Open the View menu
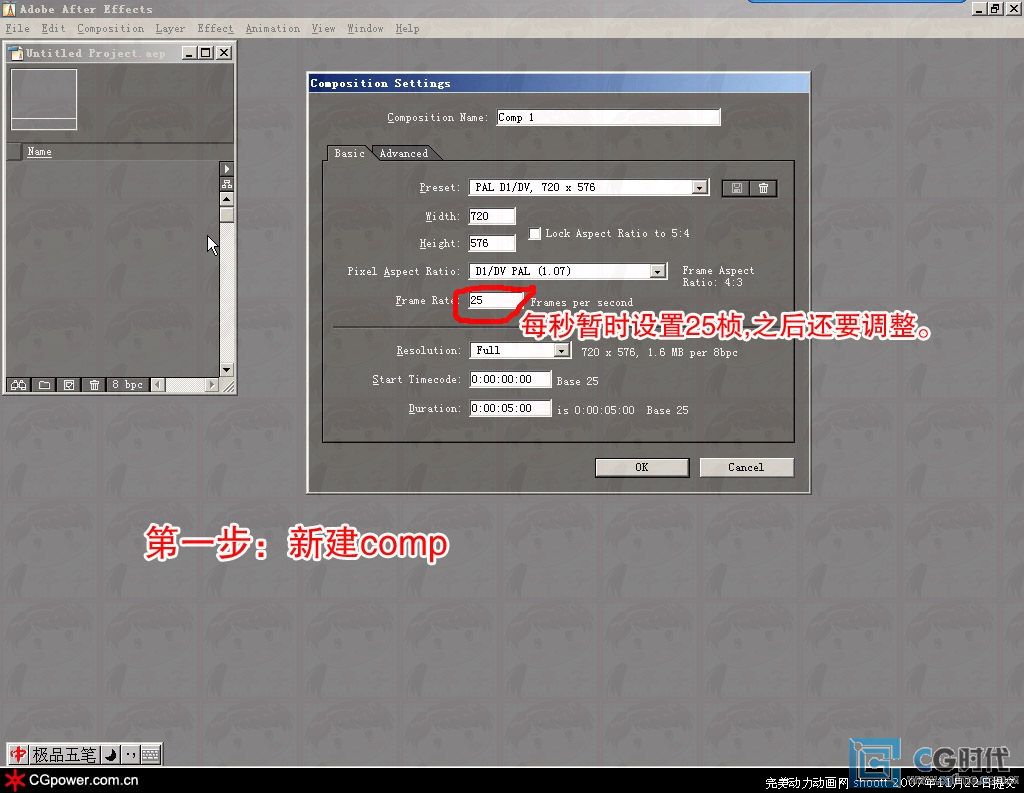This screenshot has width=1024, height=793. [x=323, y=28]
